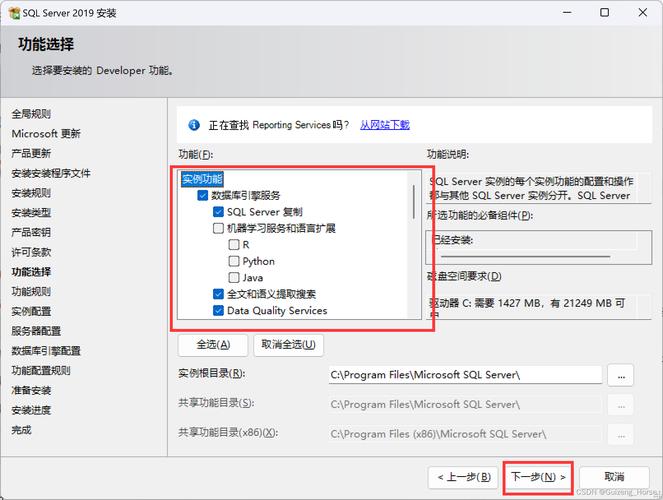Close the SQL Server 2019 setup window
The height and width of the screenshot is (500, 663).
tap(643, 13)
